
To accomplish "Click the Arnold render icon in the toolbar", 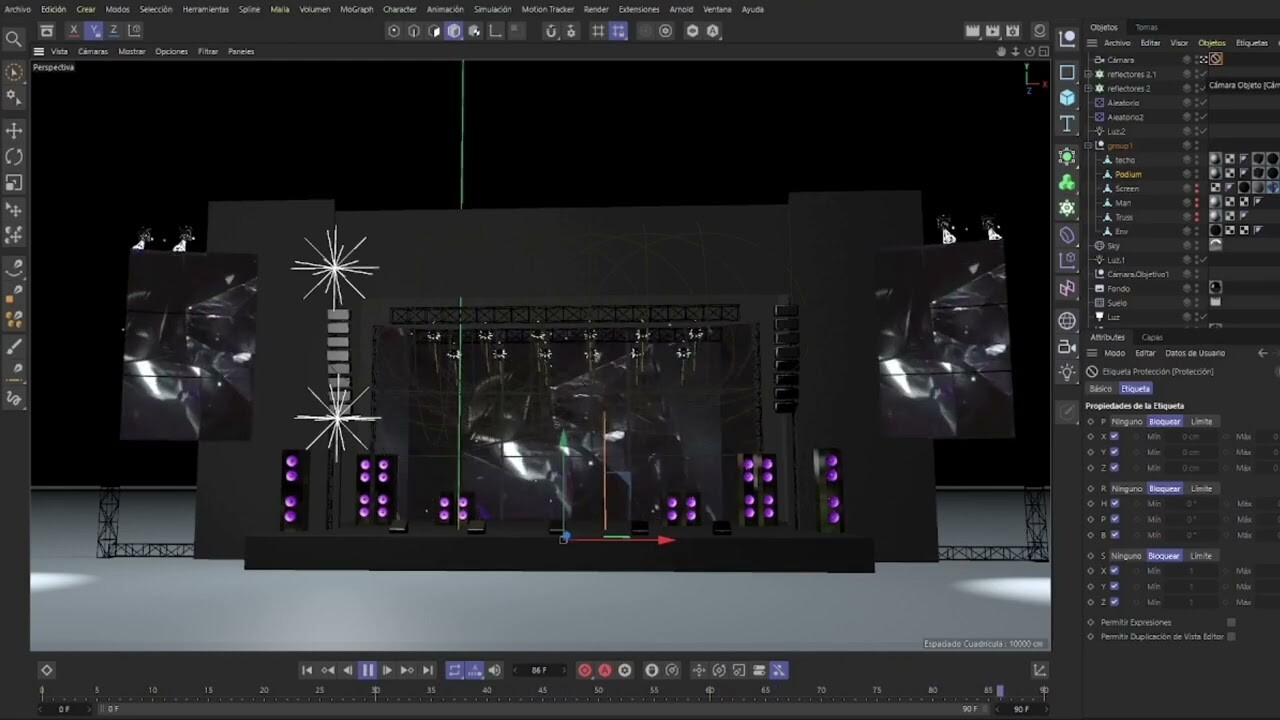I will point(713,31).
